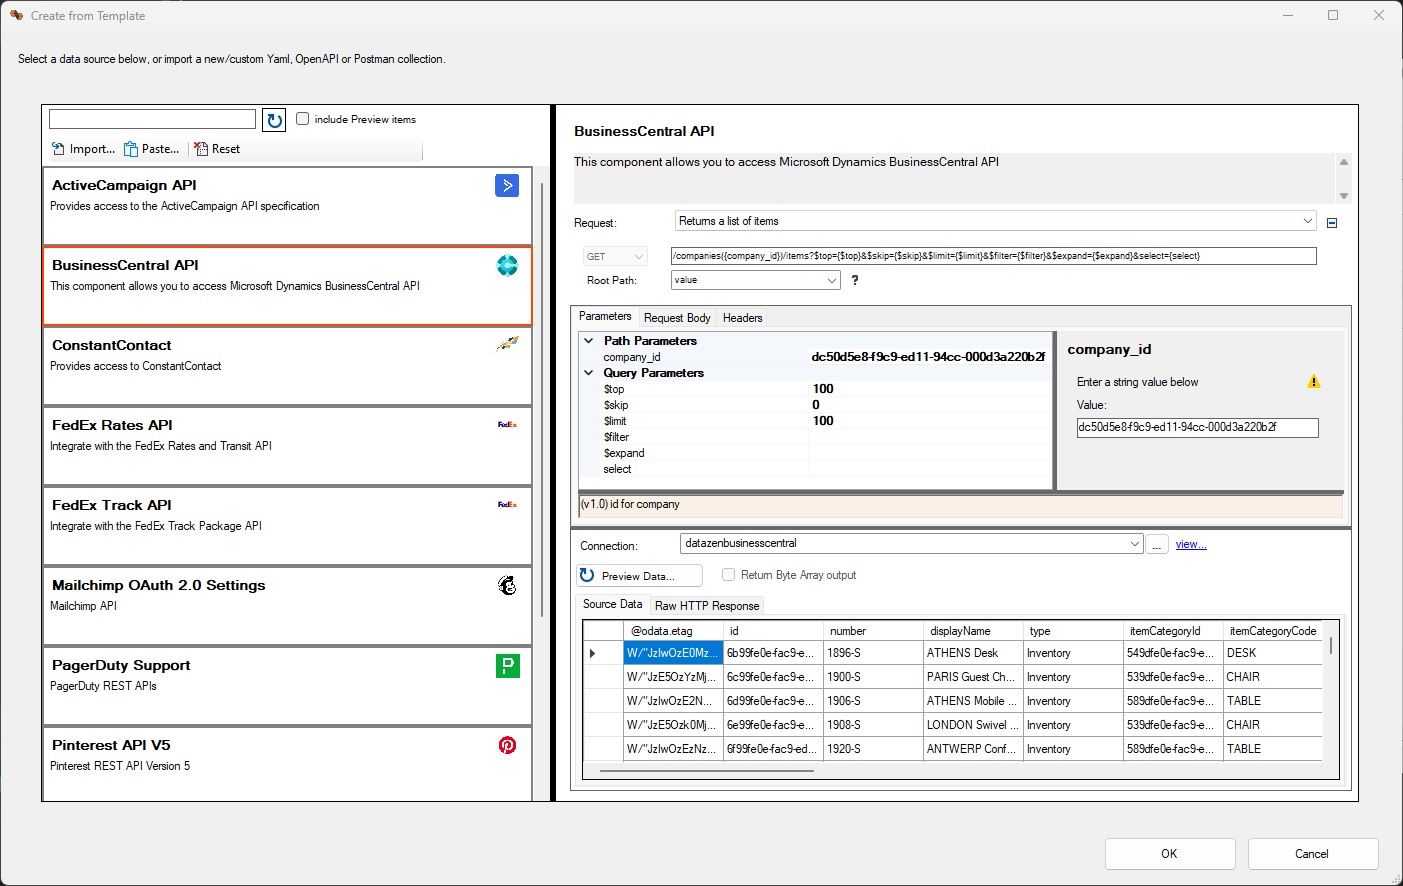1403x886 pixels.
Task: Click the PagerDuty green P icon
Action: tap(507, 665)
